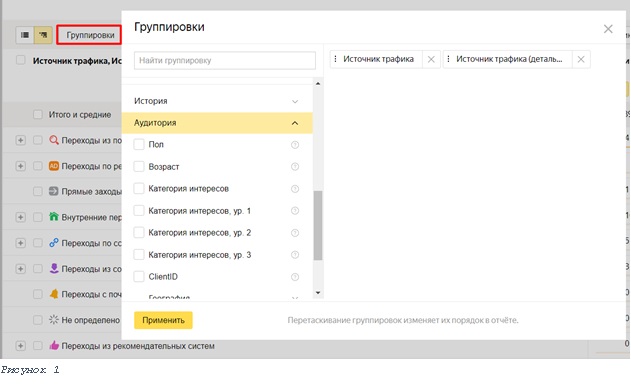Check Категория интересов, ур. 3

[139, 255]
